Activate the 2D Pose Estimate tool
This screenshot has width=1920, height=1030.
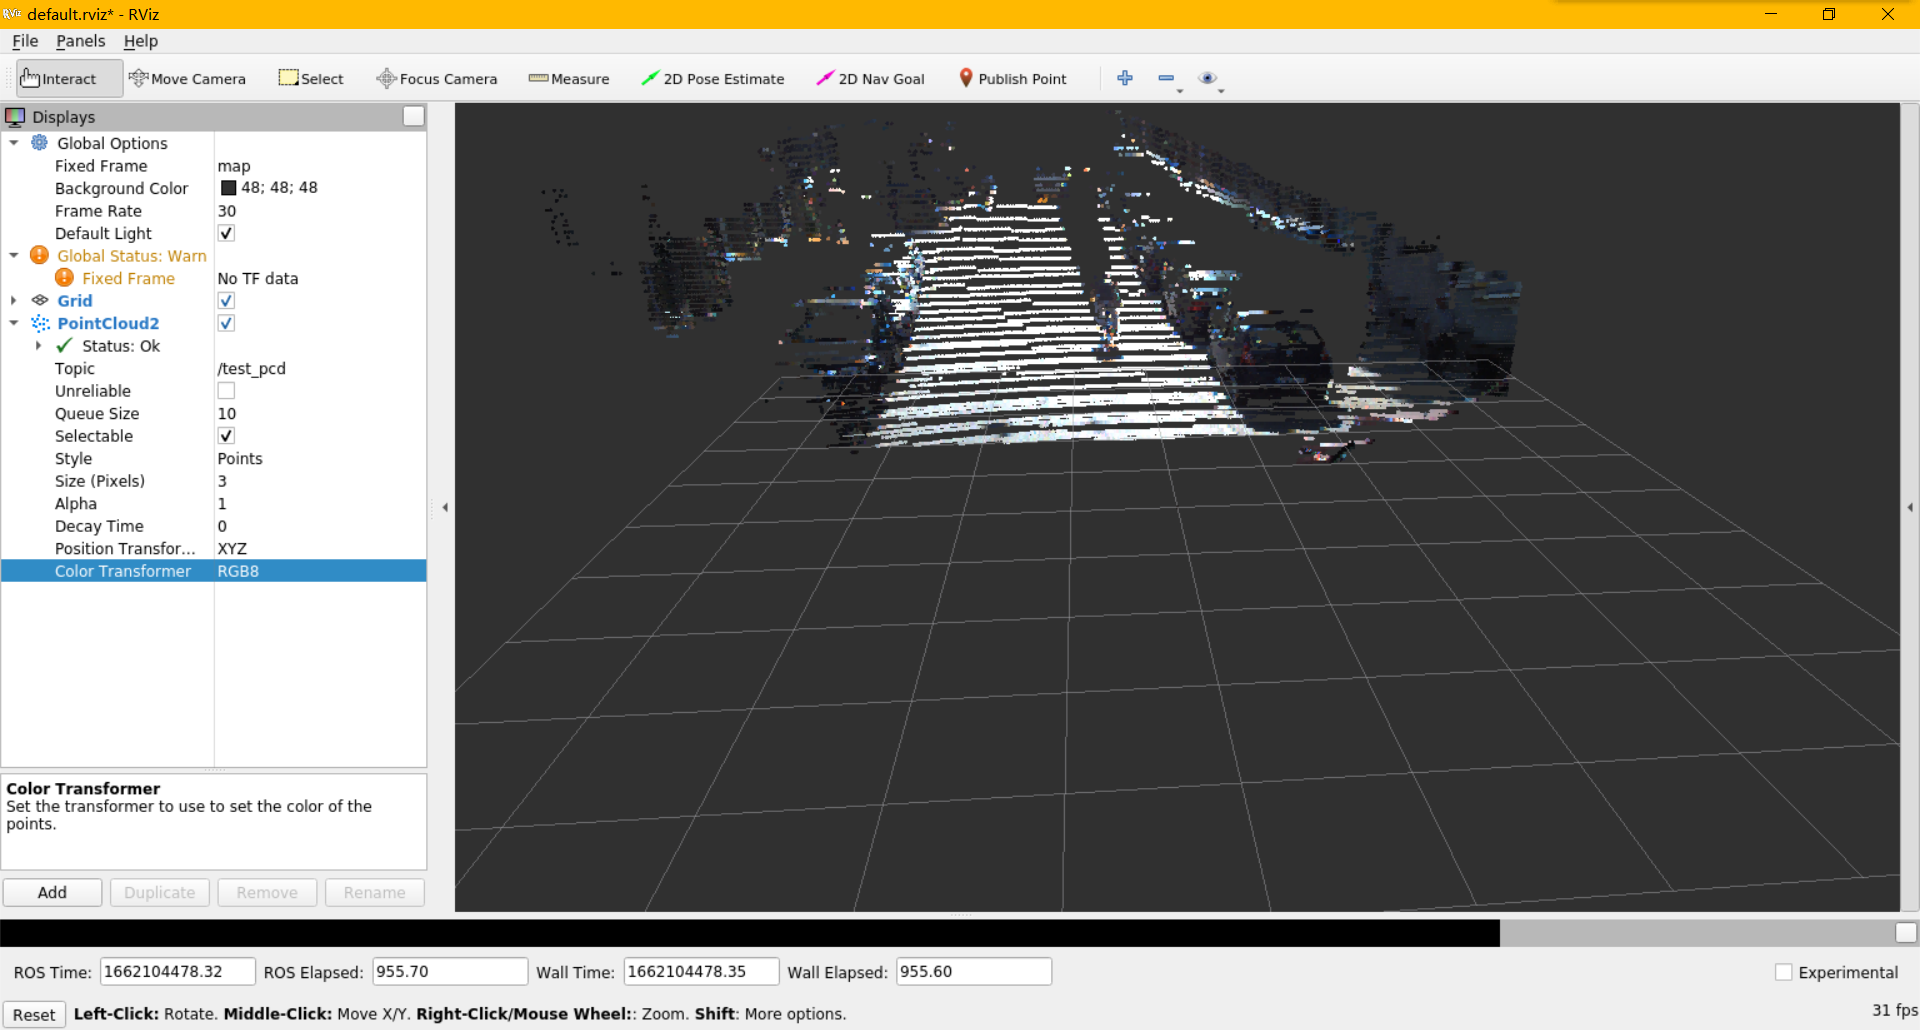pyautogui.click(x=712, y=79)
